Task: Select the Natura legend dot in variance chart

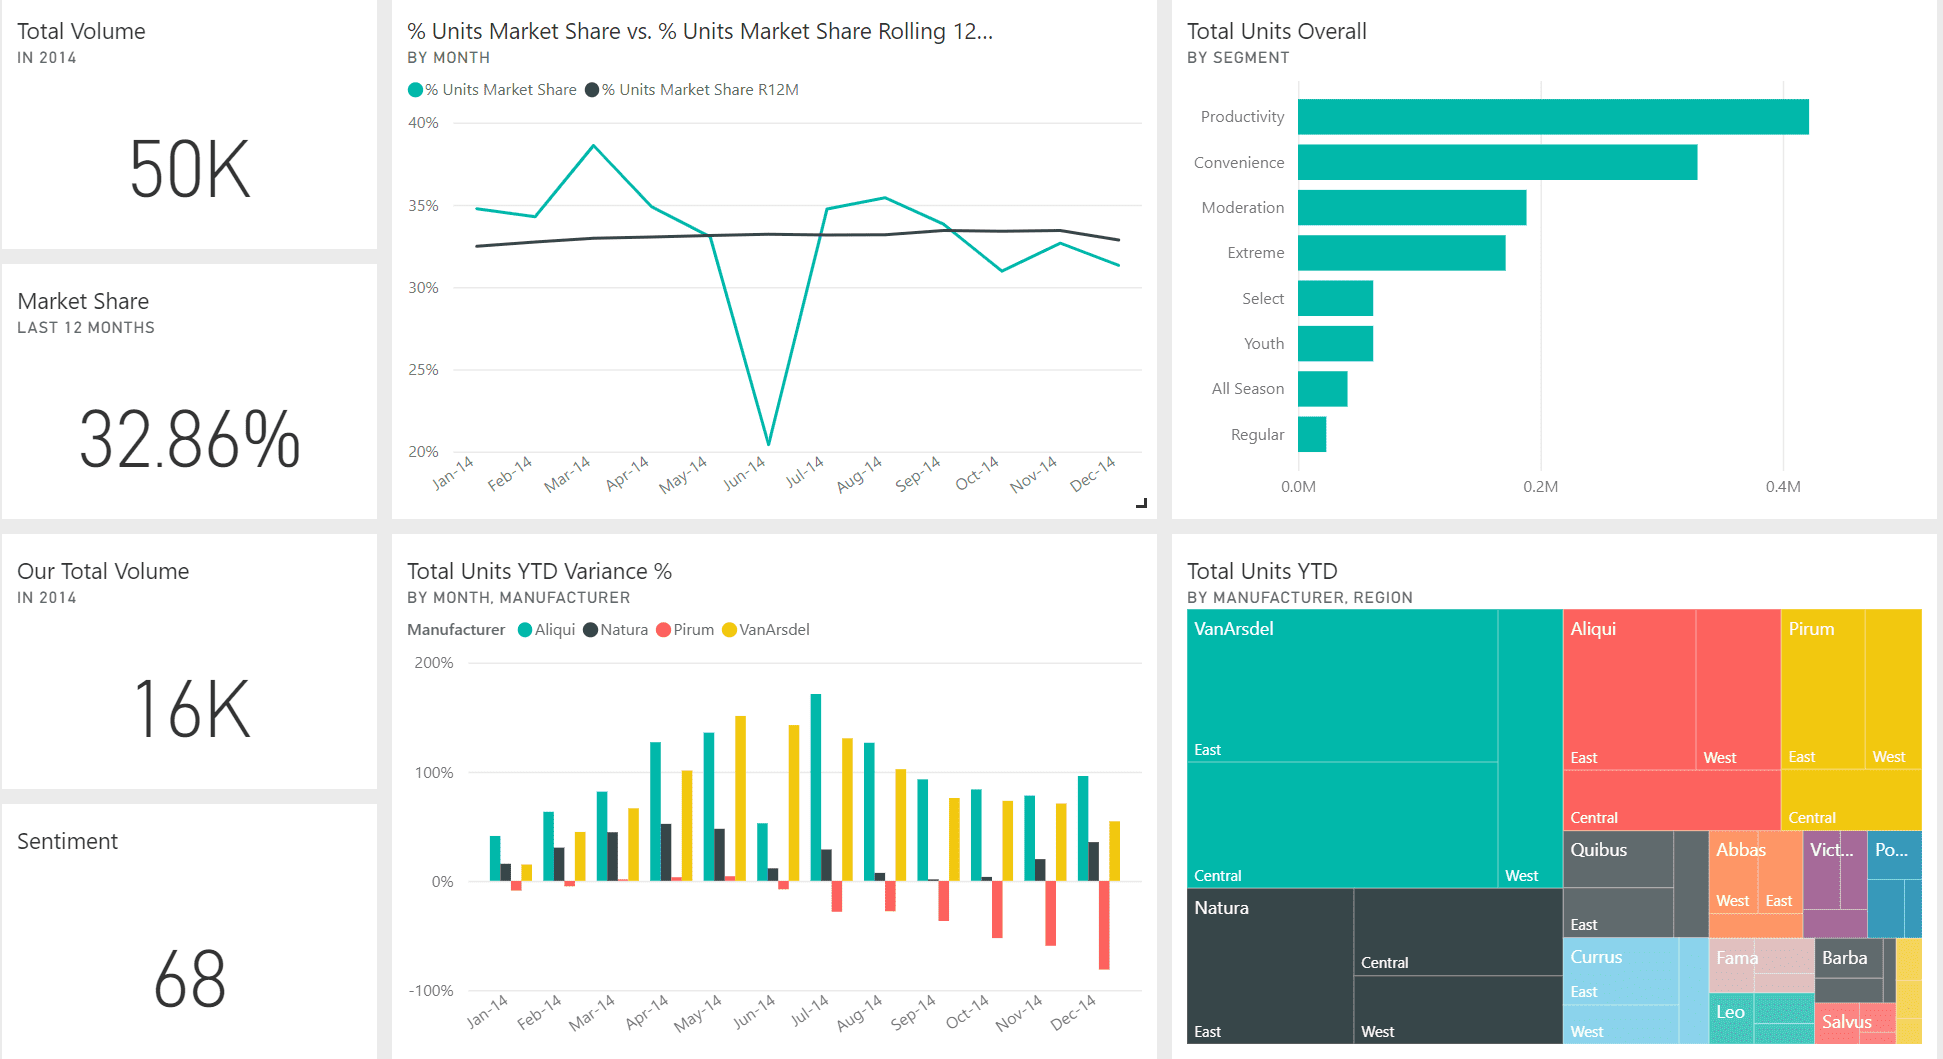Action: pyautogui.click(x=591, y=630)
